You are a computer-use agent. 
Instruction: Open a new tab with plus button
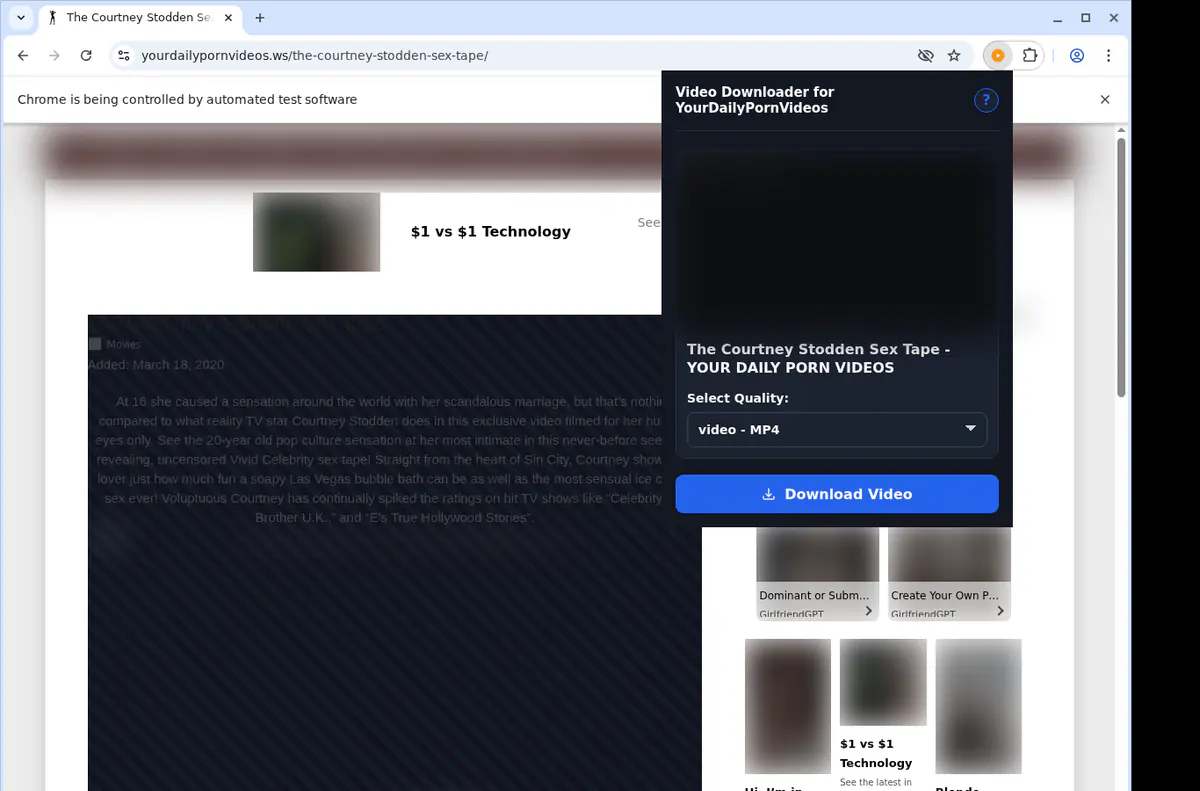click(x=260, y=18)
